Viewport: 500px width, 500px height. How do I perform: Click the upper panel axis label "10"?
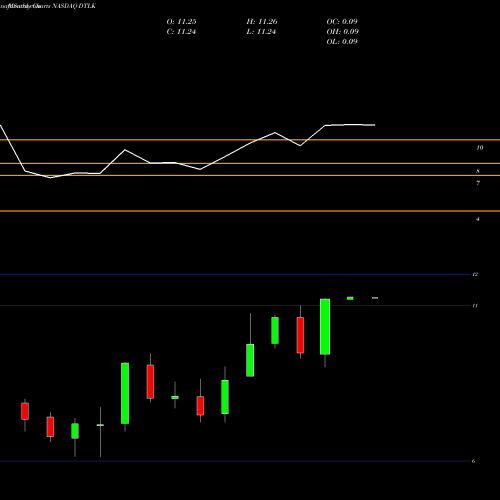coord(480,148)
